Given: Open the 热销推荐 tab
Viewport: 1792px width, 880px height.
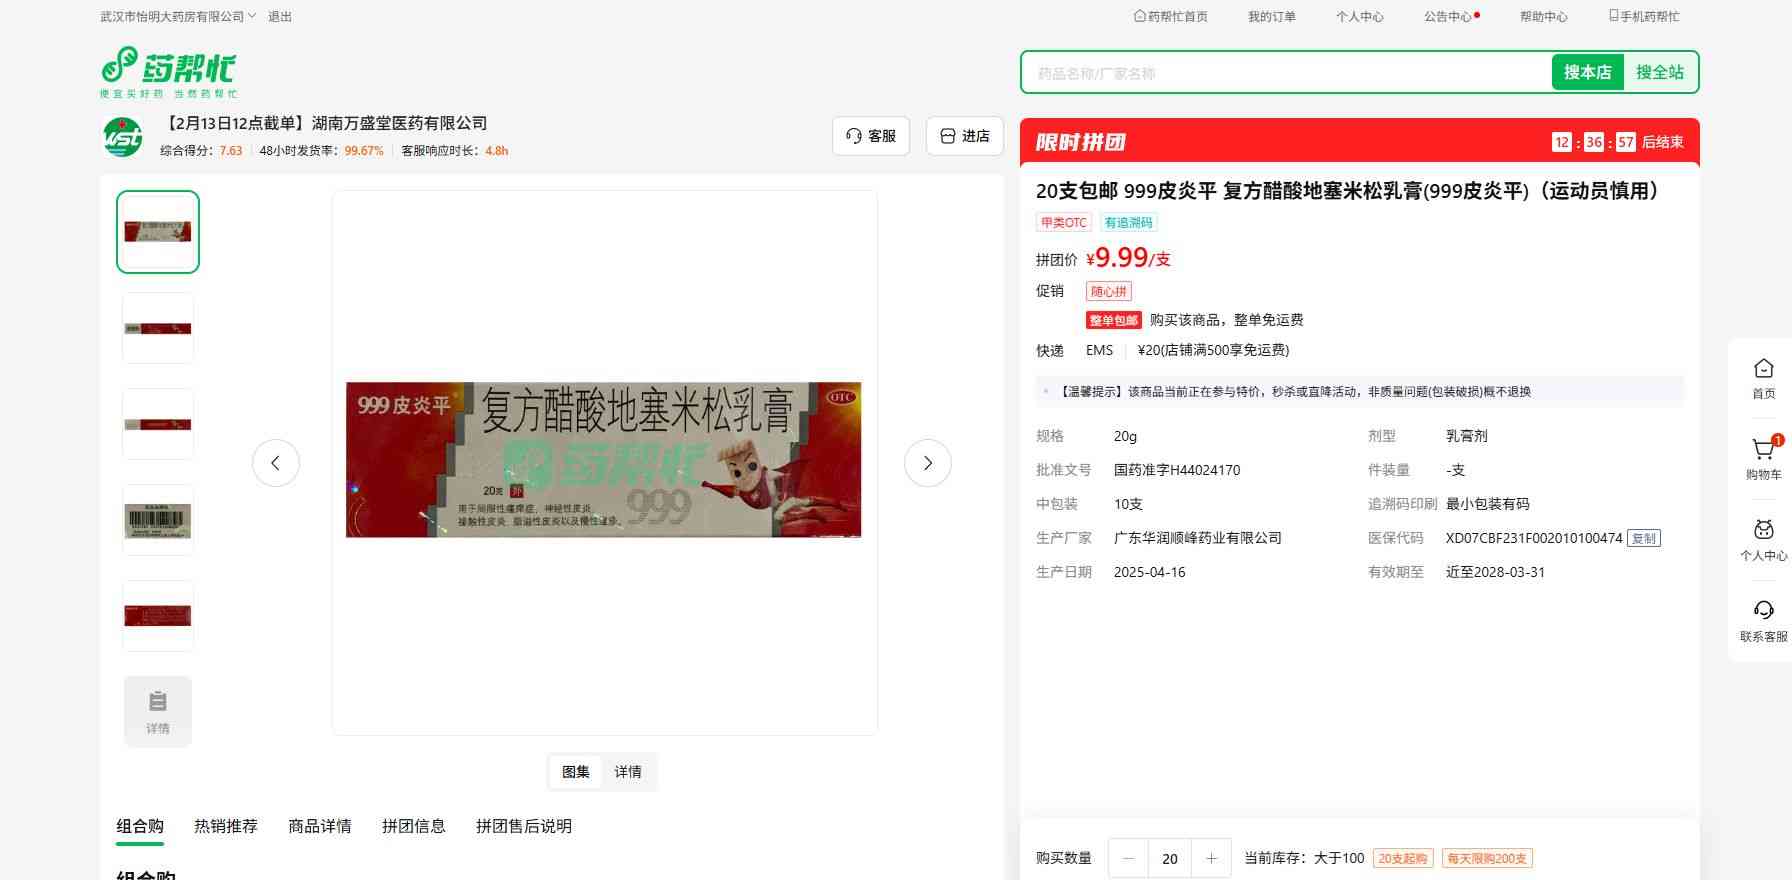Looking at the screenshot, I should (x=226, y=826).
